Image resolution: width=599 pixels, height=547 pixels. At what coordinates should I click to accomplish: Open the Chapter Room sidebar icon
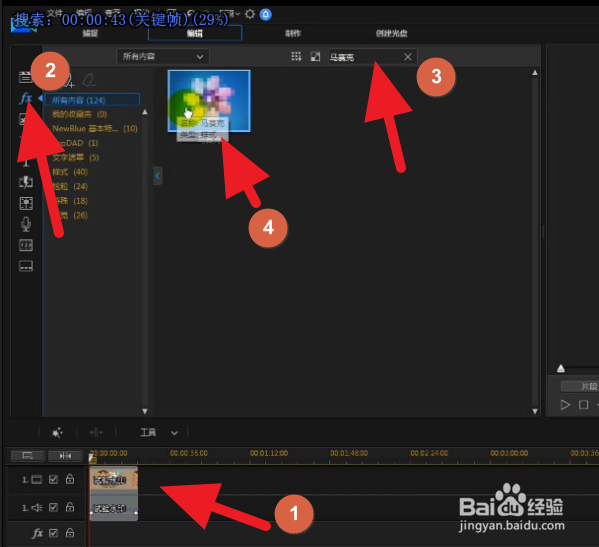click(26, 245)
